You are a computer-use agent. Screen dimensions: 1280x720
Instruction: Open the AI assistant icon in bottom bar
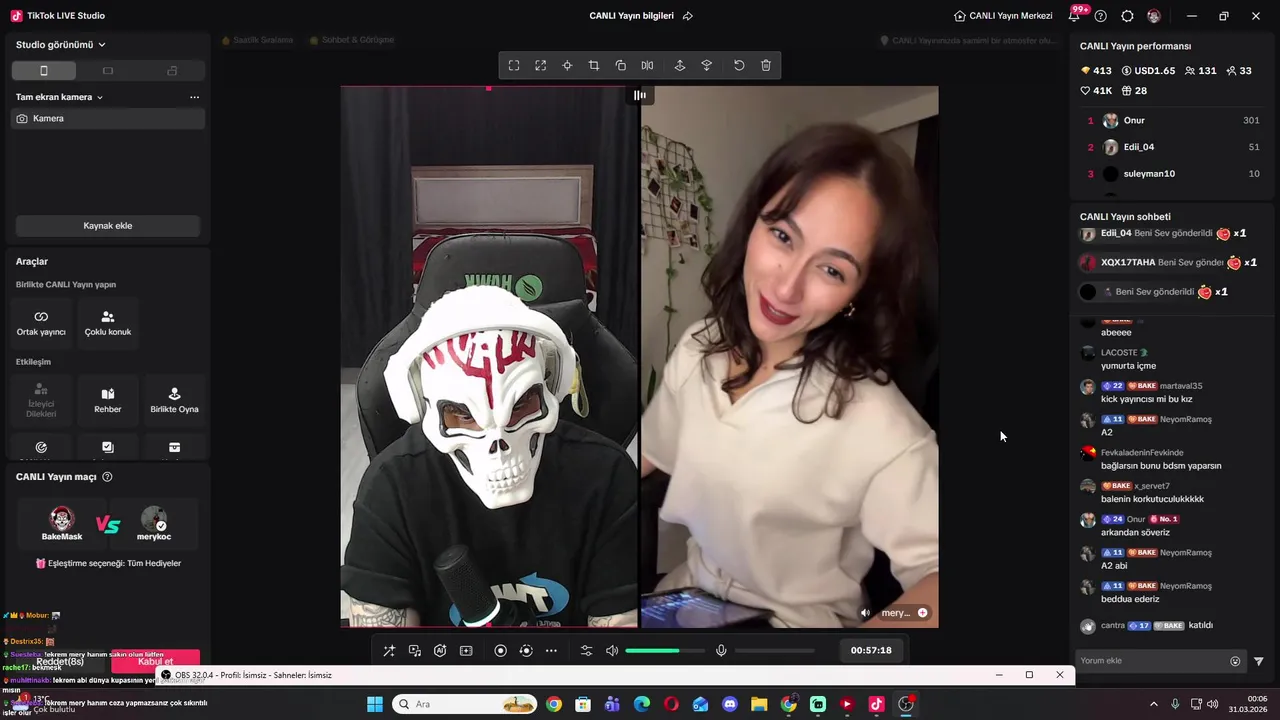click(x=440, y=651)
